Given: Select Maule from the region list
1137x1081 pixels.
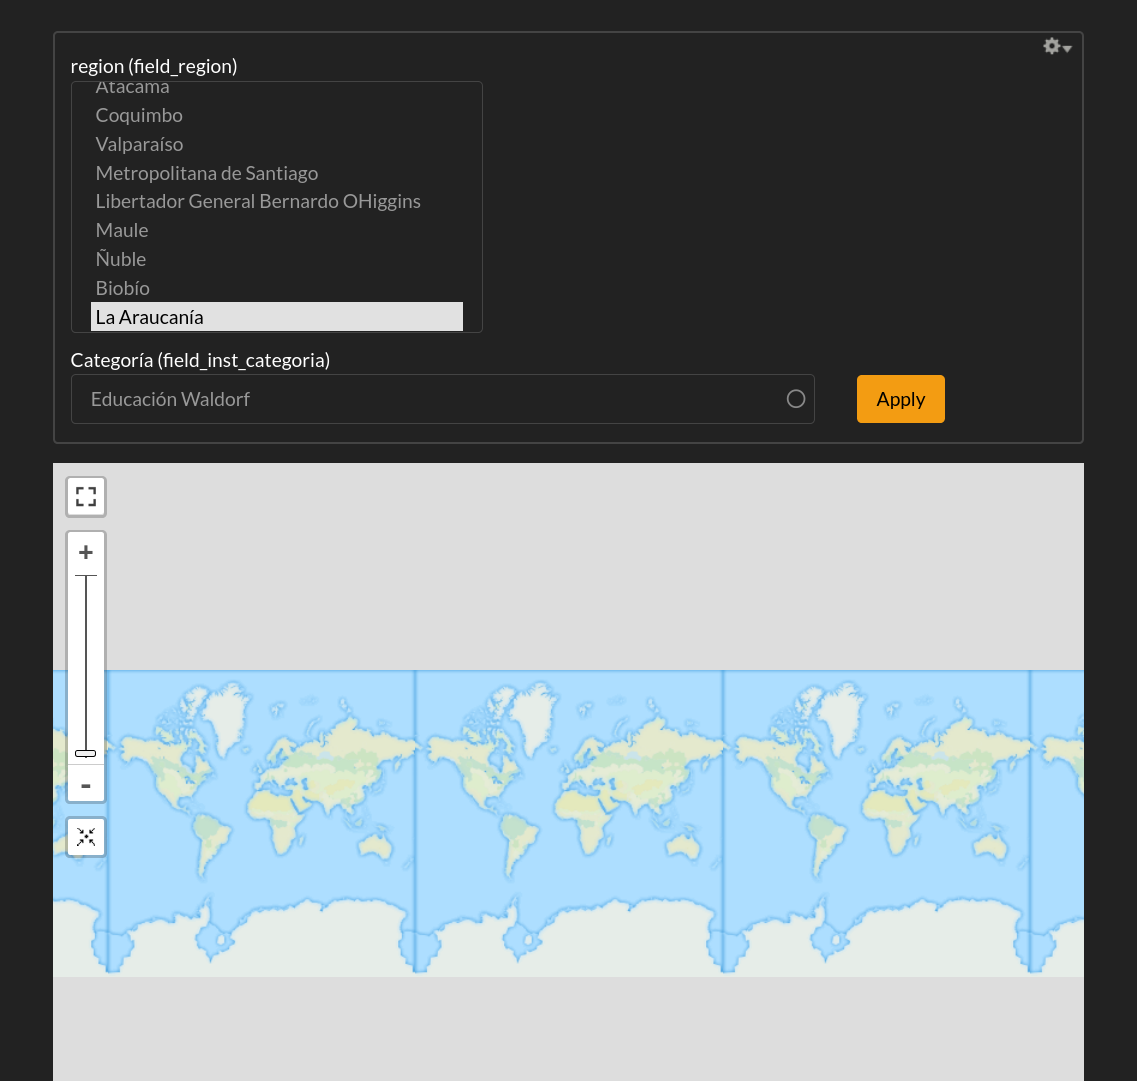Looking at the screenshot, I should pos(122,230).
